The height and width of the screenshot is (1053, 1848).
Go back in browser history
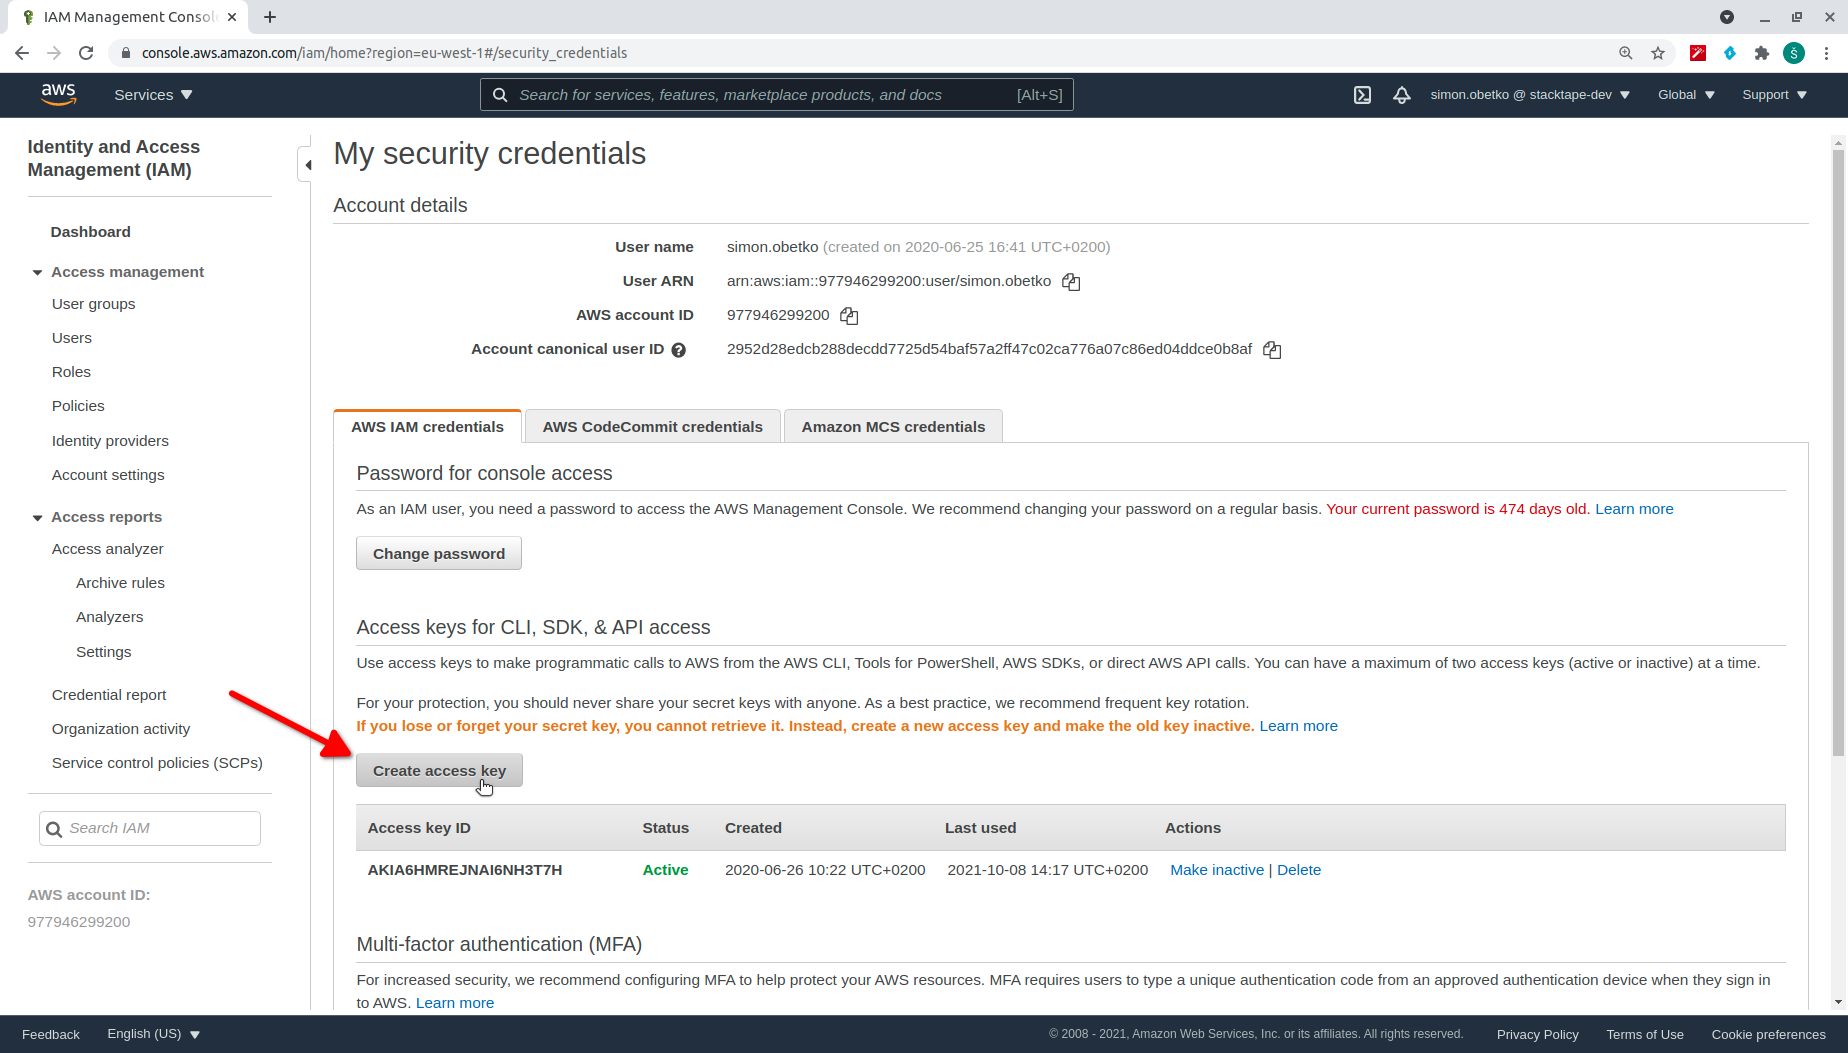pos(22,53)
